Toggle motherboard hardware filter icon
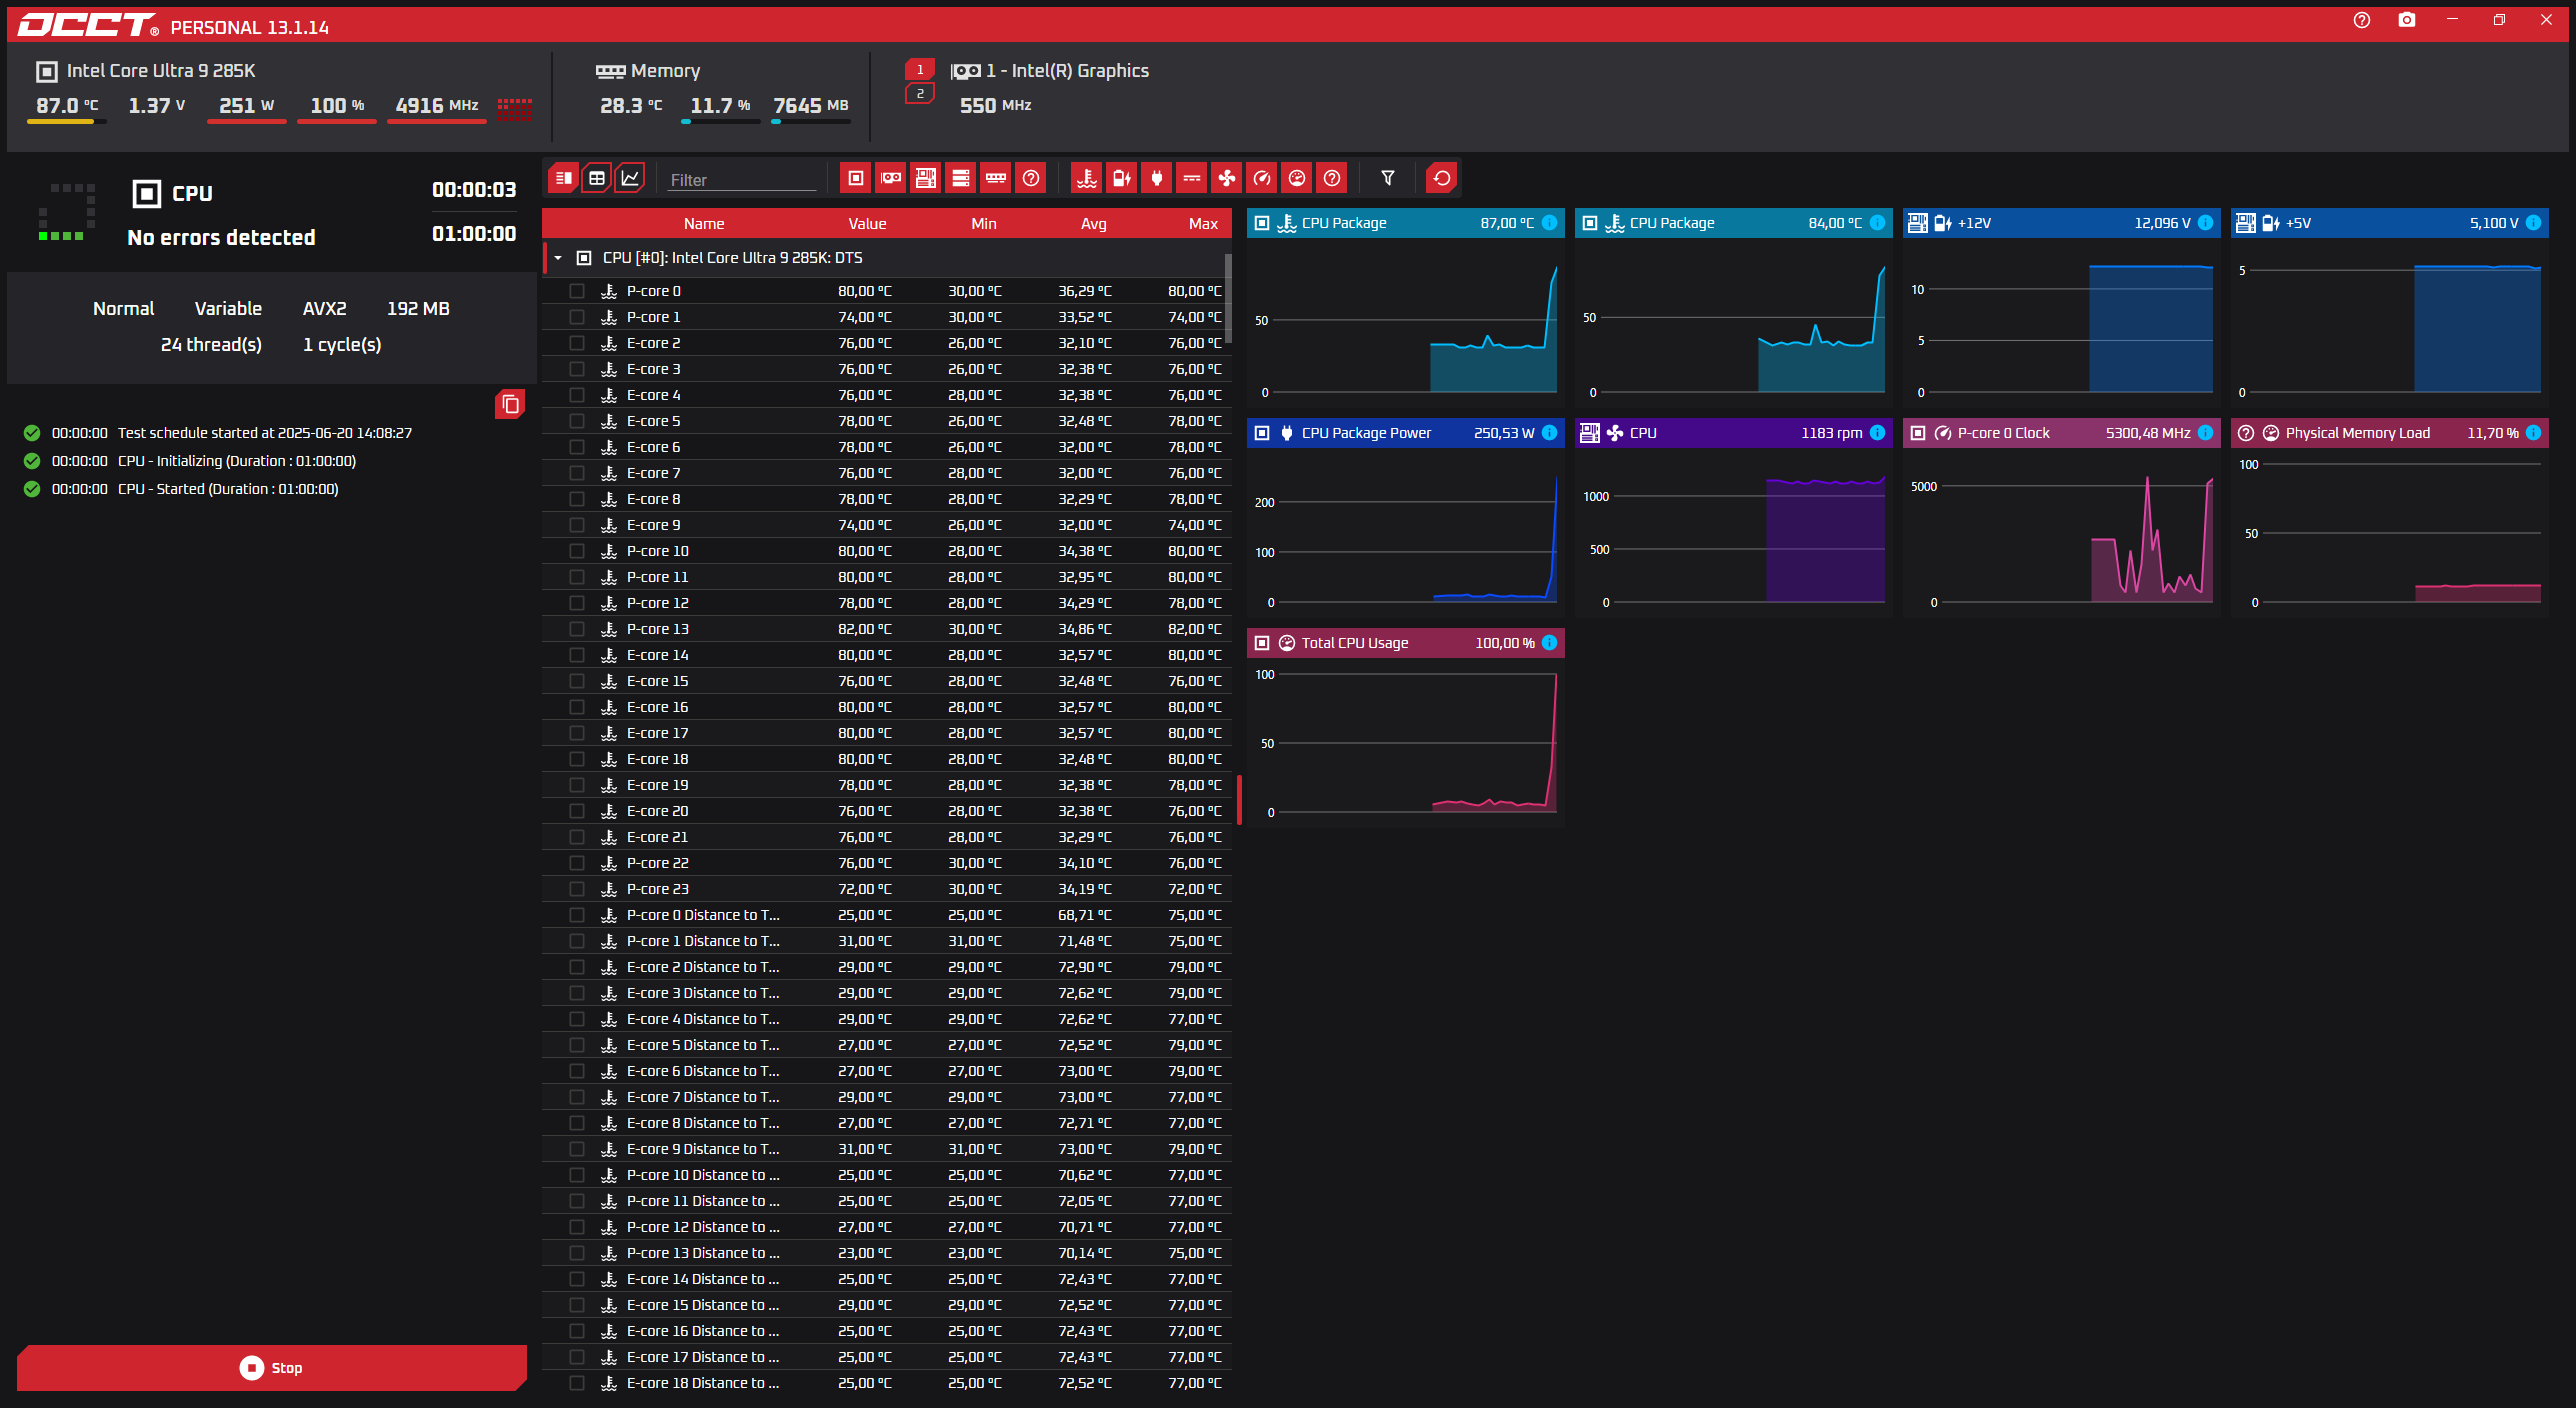Viewport: 2576px width, 1408px height. coord(926,178)
